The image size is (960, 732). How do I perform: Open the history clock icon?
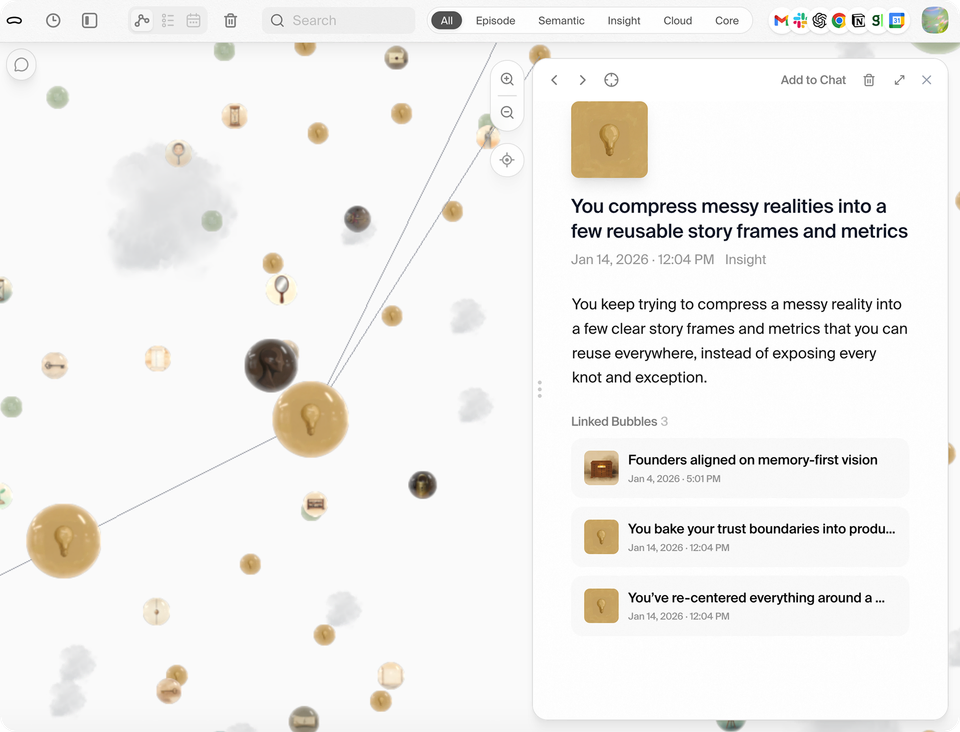(53, 20)
